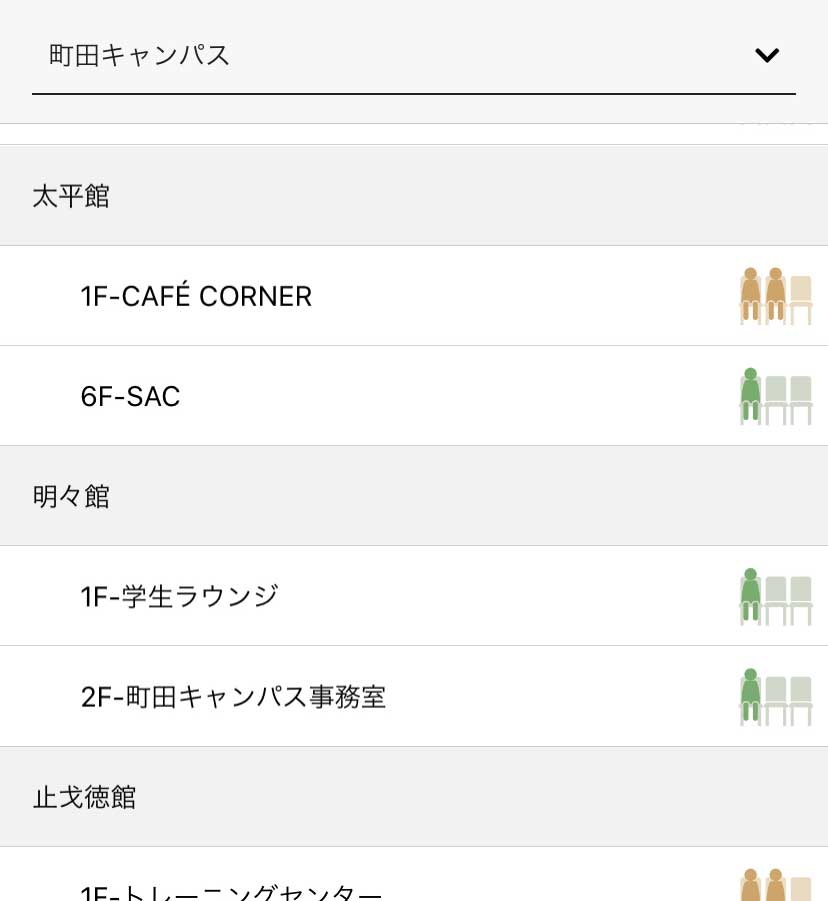Tap the green congestion icon for 6F-SAC
Viewport: 828px width, 901px height.
coord(776,396)
